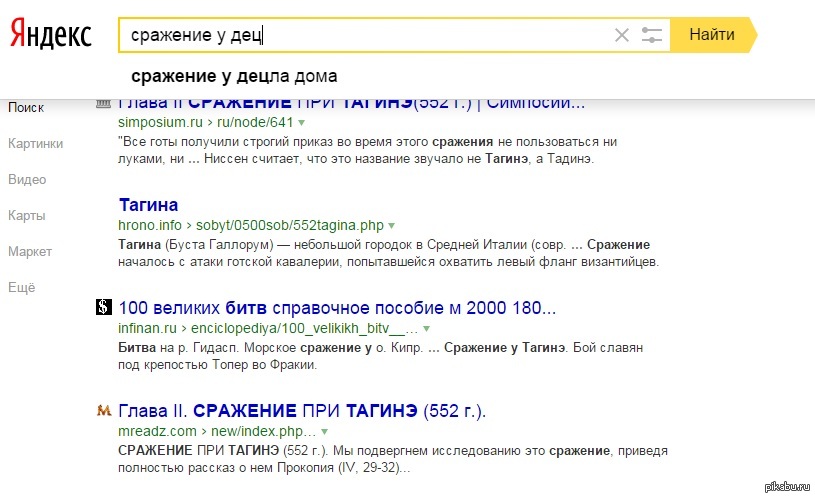Click the simposium.ru favicon
This screenshot has width=815, height=498.
tap(103, 103)
